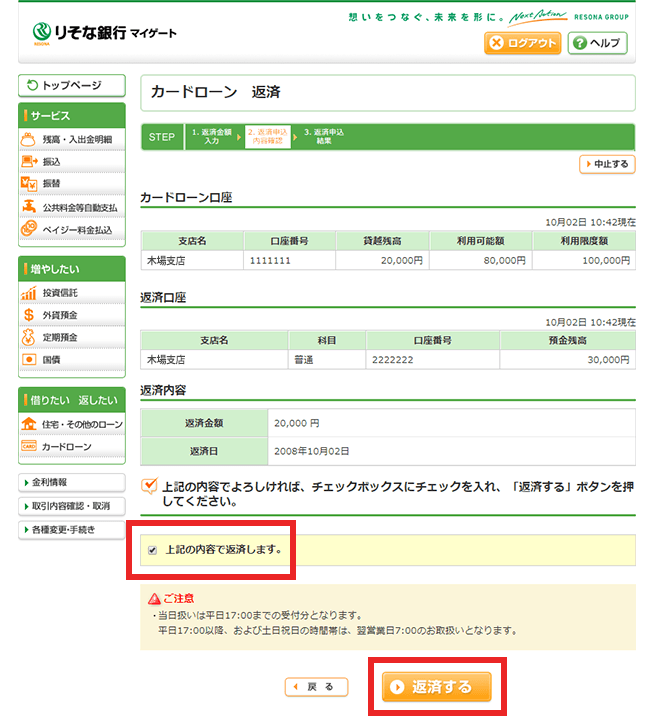
Task: Click the 30,000円 預金残高 value
Action: tap(608, 360)
